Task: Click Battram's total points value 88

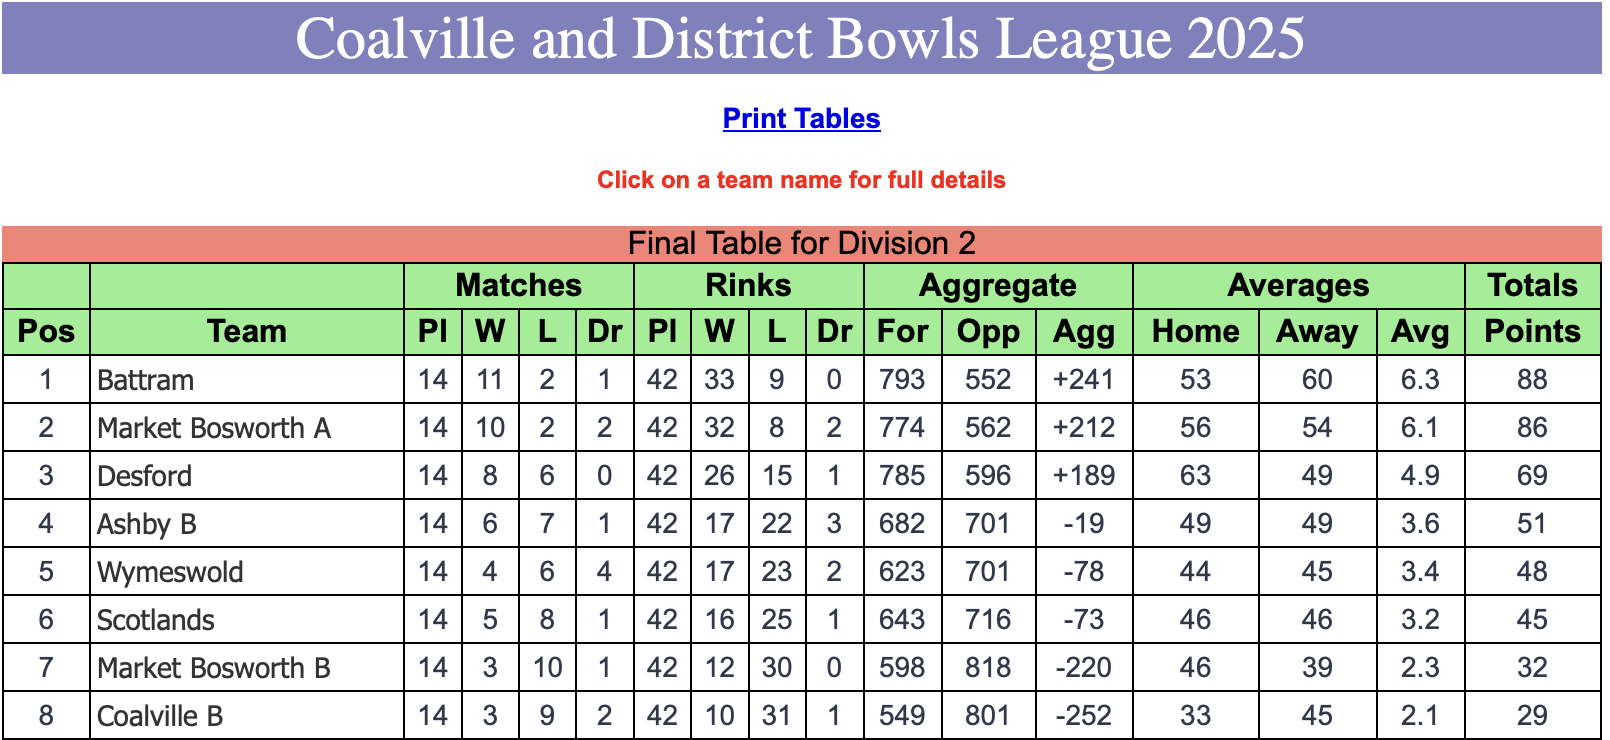Action: pyautogui.click(x=1532, y=380)
